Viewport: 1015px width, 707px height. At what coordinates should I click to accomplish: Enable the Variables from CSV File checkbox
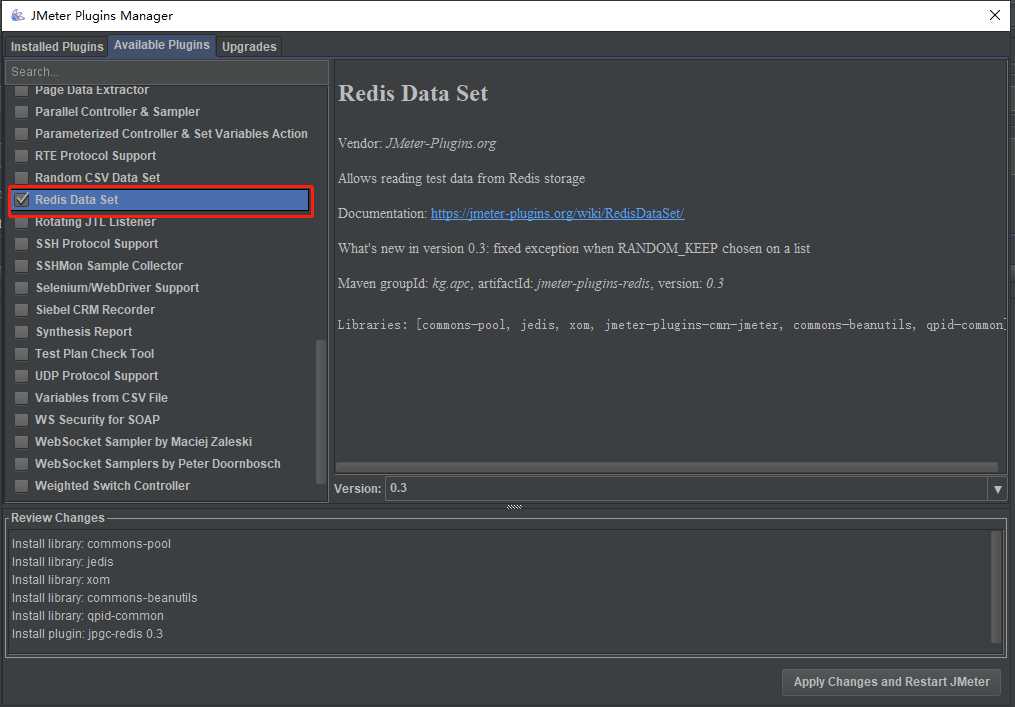(21, 398)
